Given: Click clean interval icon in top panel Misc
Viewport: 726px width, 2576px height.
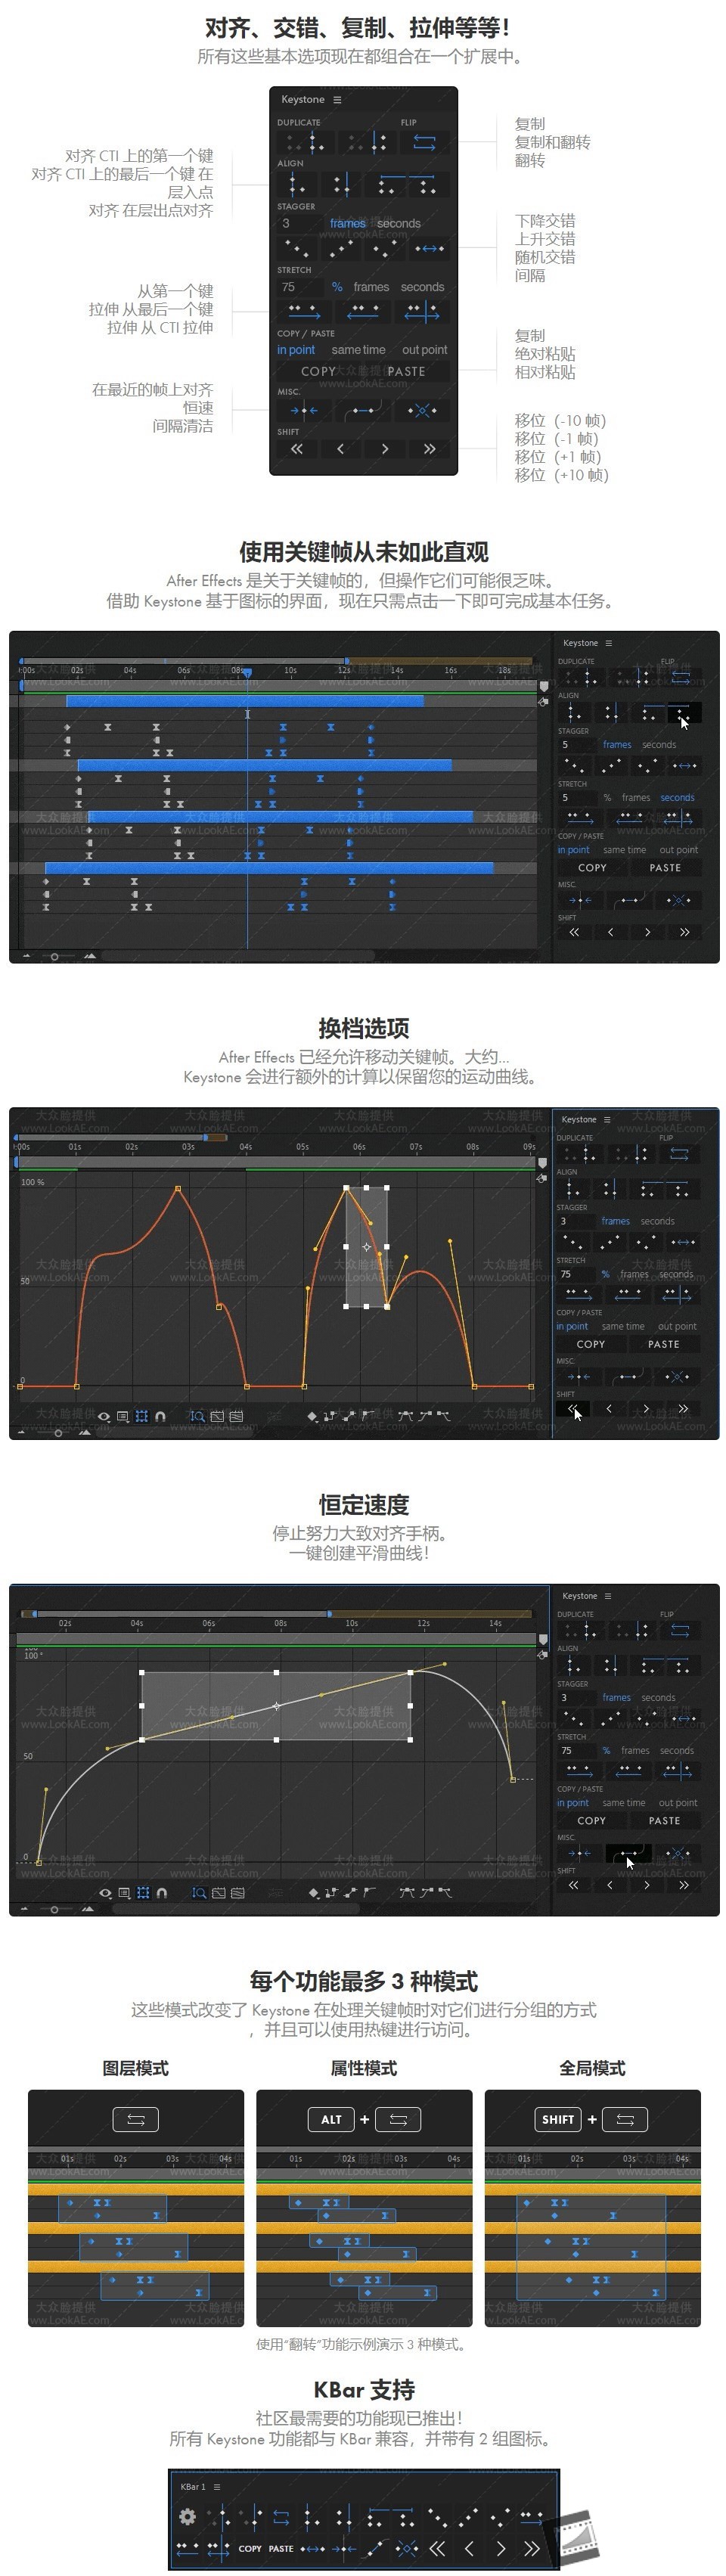Looking at the screenshot, I should [422, 410].
